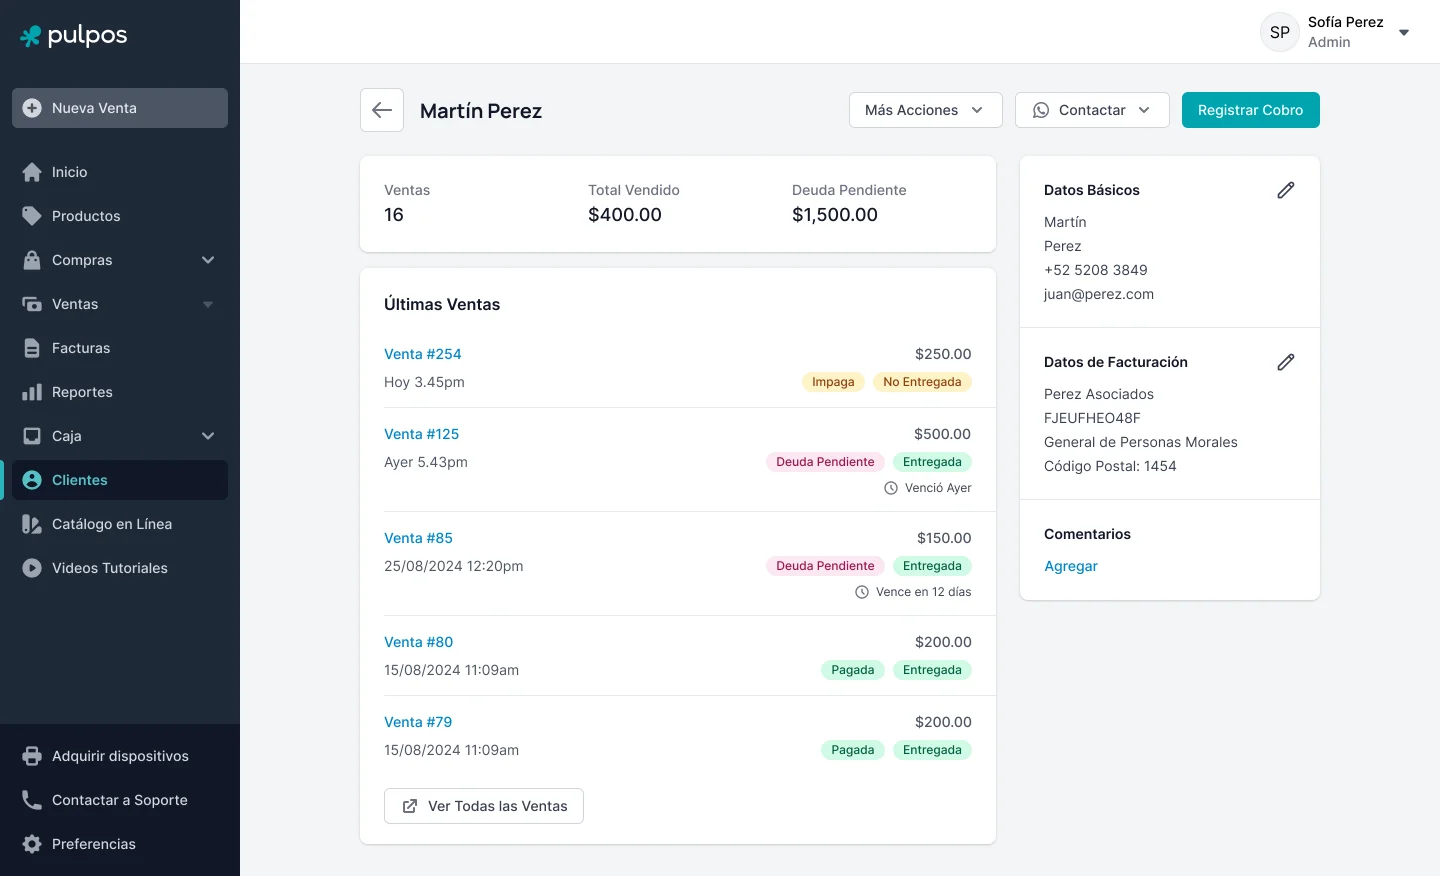The width and height of the screenshot is (1440, 876).
Task: Go to Productos in the sidebar
Action: (120, 216)
